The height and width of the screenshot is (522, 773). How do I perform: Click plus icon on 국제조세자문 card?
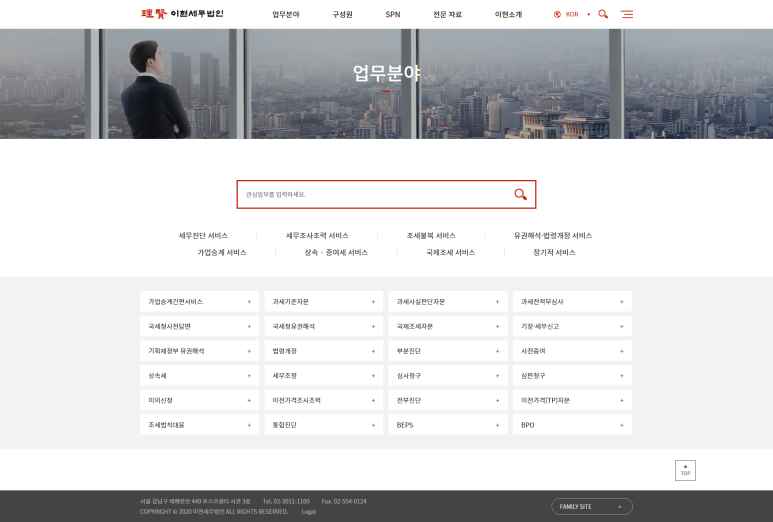click(x=497, y=326)
